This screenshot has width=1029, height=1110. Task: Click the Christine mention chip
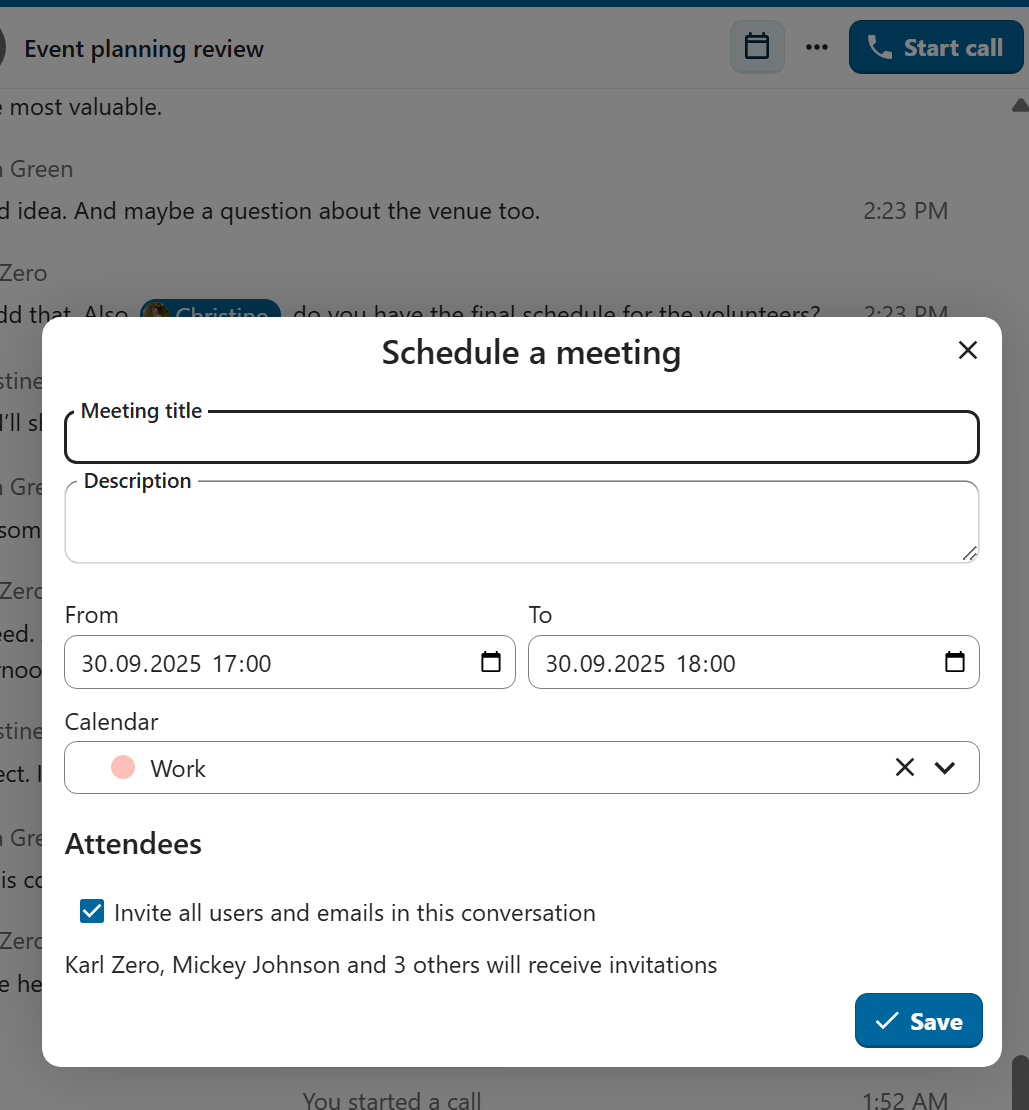click(210, 312)
